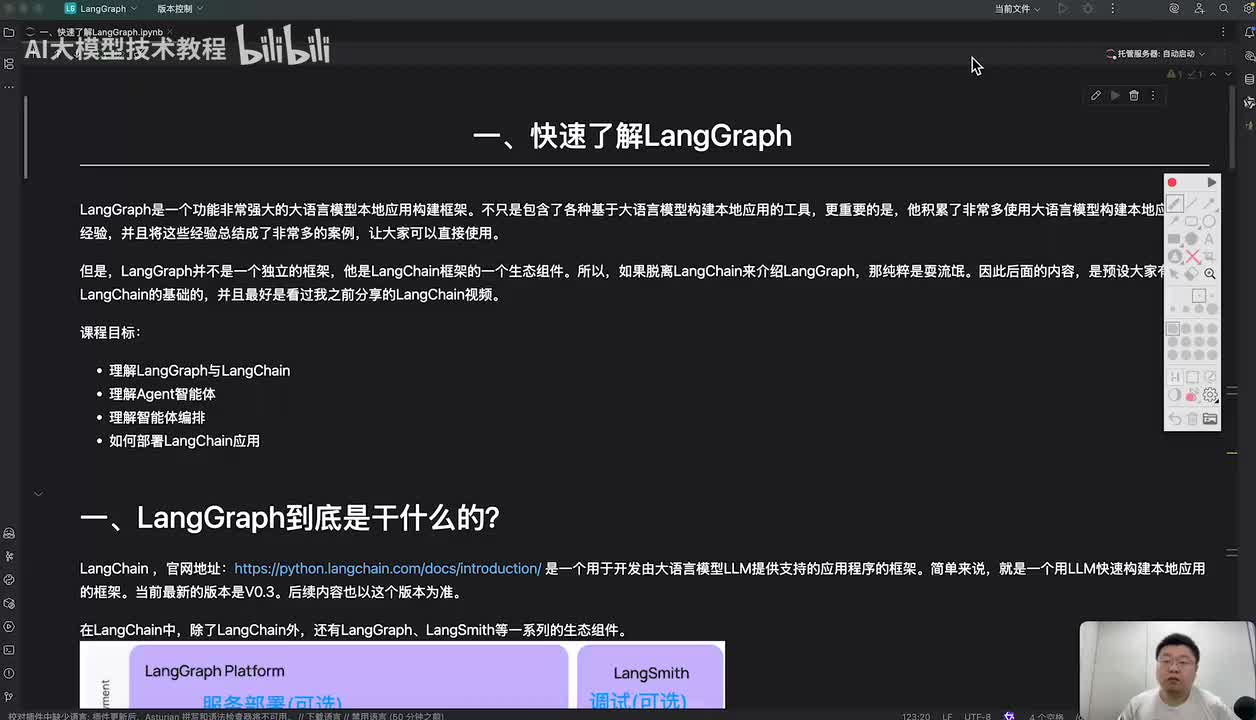Screen dimensions: 1256x720
Task: Open the python.langchain.com docs introduction link
Action: (x=388, y=568)
